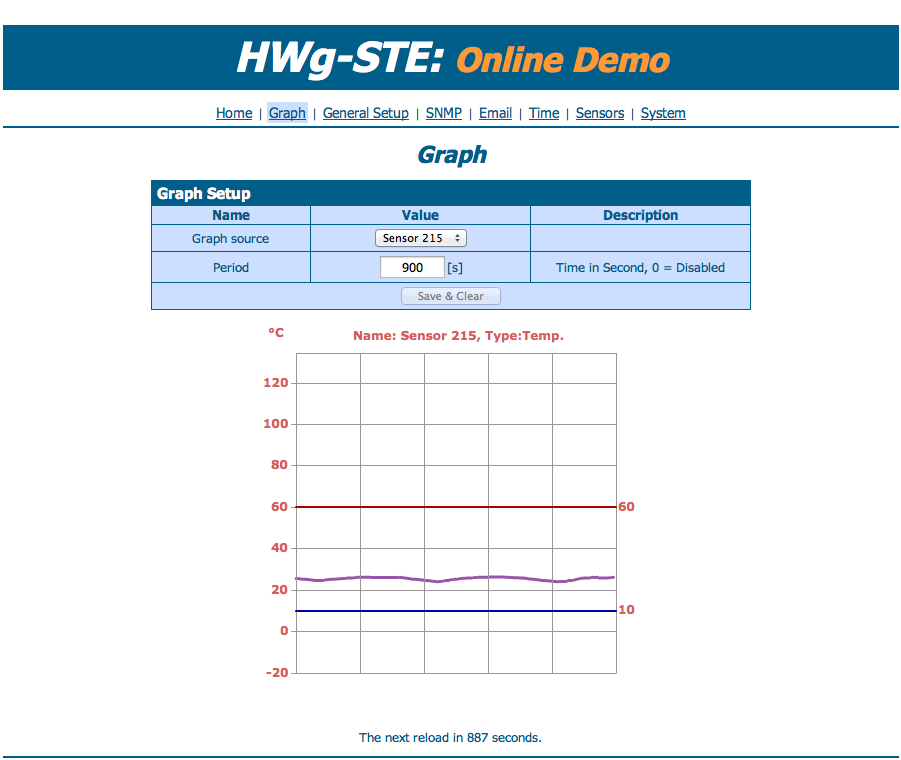Navigate to the Time page

pyautogui.click(x=544, y=113)
